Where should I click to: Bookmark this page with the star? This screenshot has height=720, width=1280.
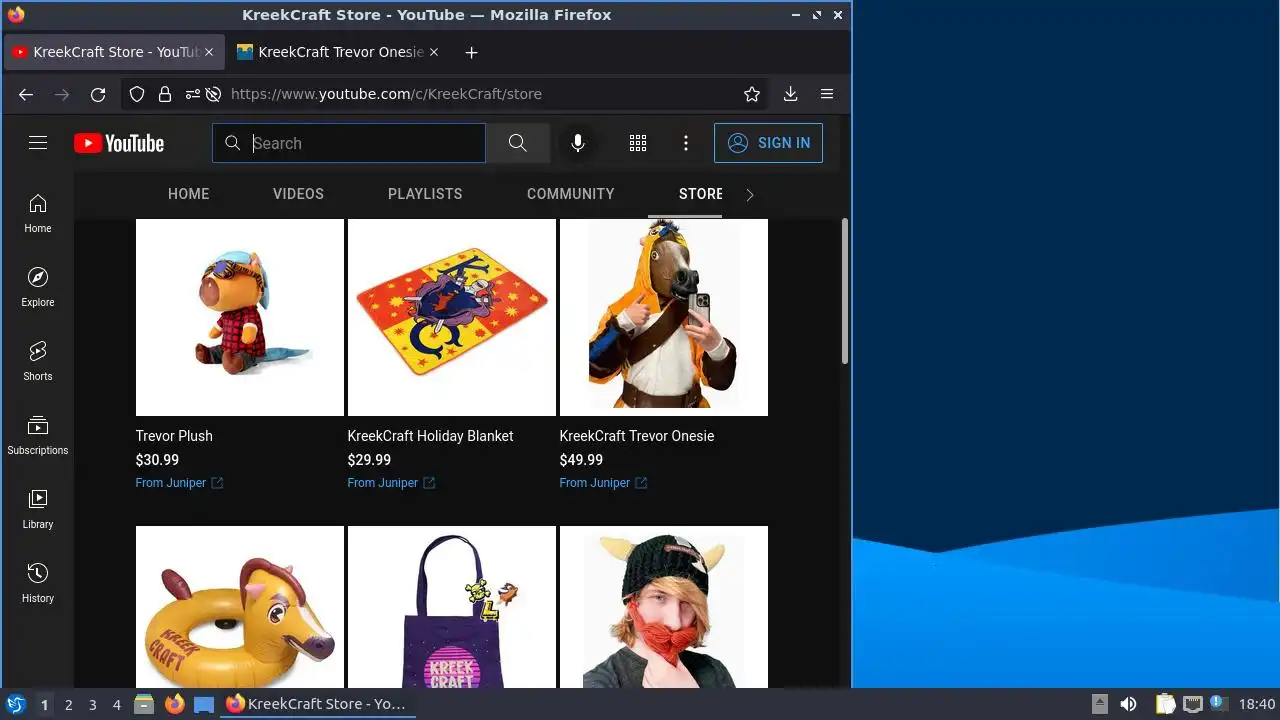point(752,94)
